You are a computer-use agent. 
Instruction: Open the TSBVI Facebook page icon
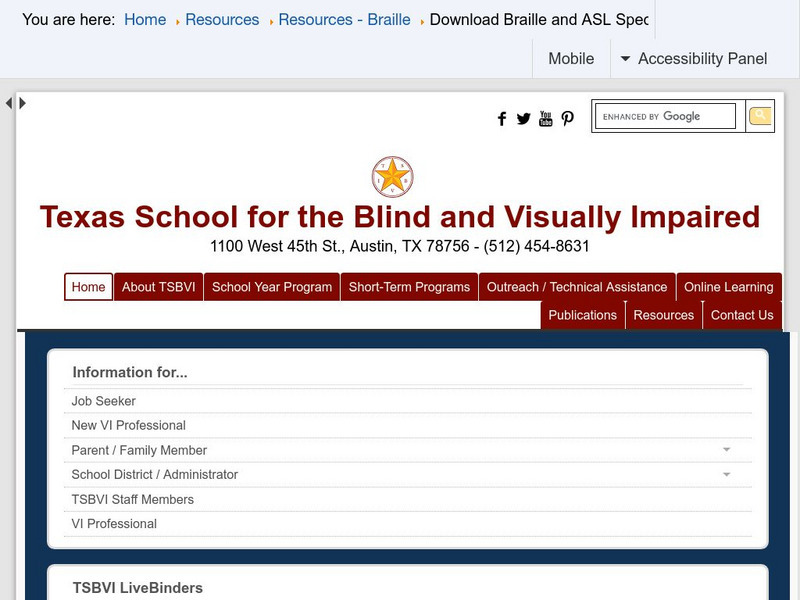[502, 119]
